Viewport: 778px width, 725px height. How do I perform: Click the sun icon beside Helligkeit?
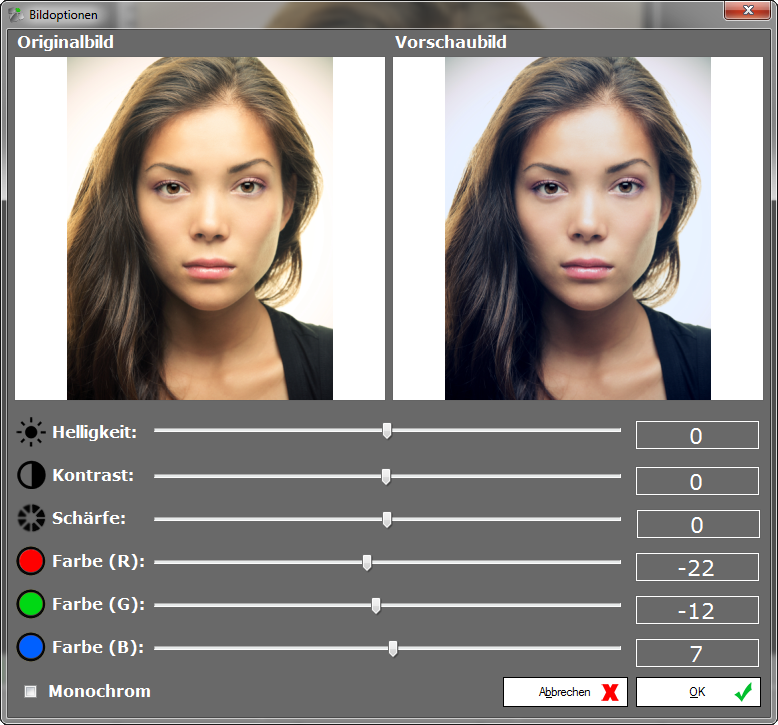(x=32, y=433)
